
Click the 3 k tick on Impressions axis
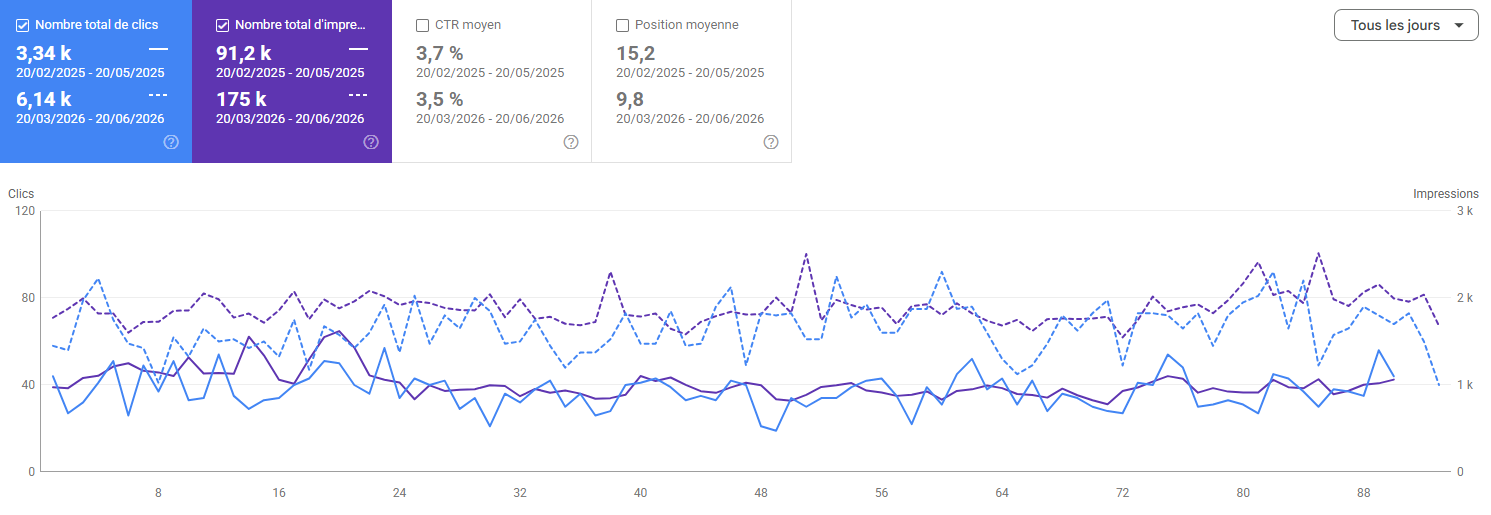pyautogui.click(x=1465, y=211)
